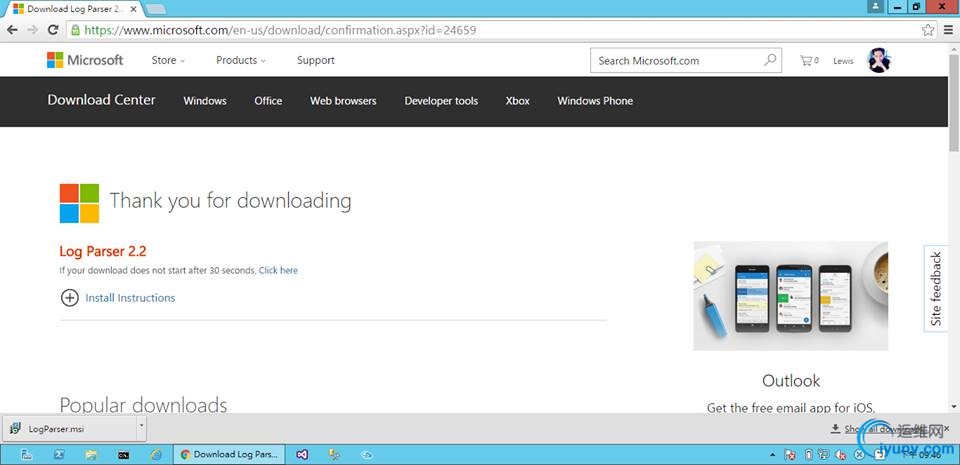This screenshot has height=465, width=960.
Task: Select Developer tools category
Action: point(441,101)
